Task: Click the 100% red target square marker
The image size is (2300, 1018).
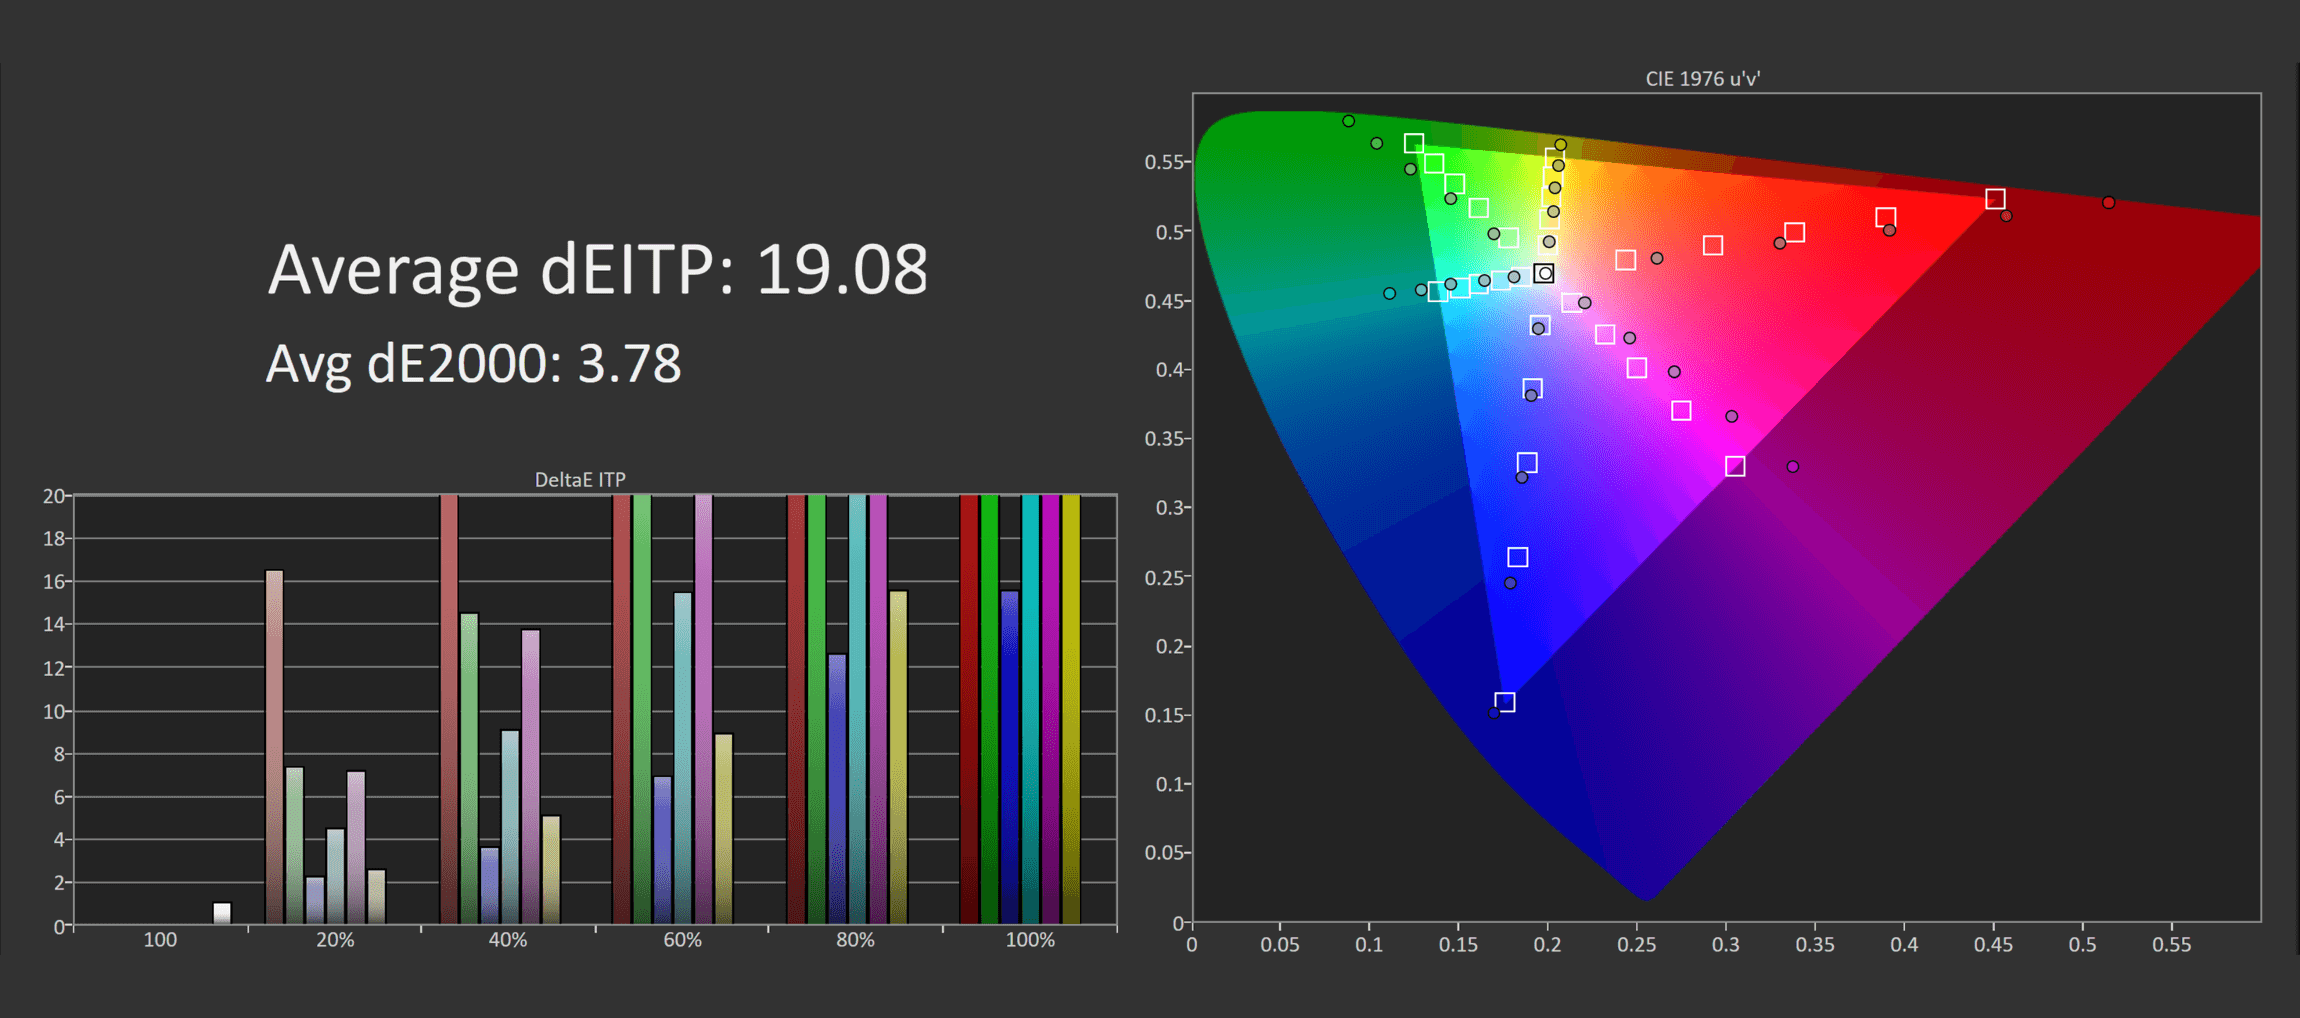Action: click(1995, 199)
